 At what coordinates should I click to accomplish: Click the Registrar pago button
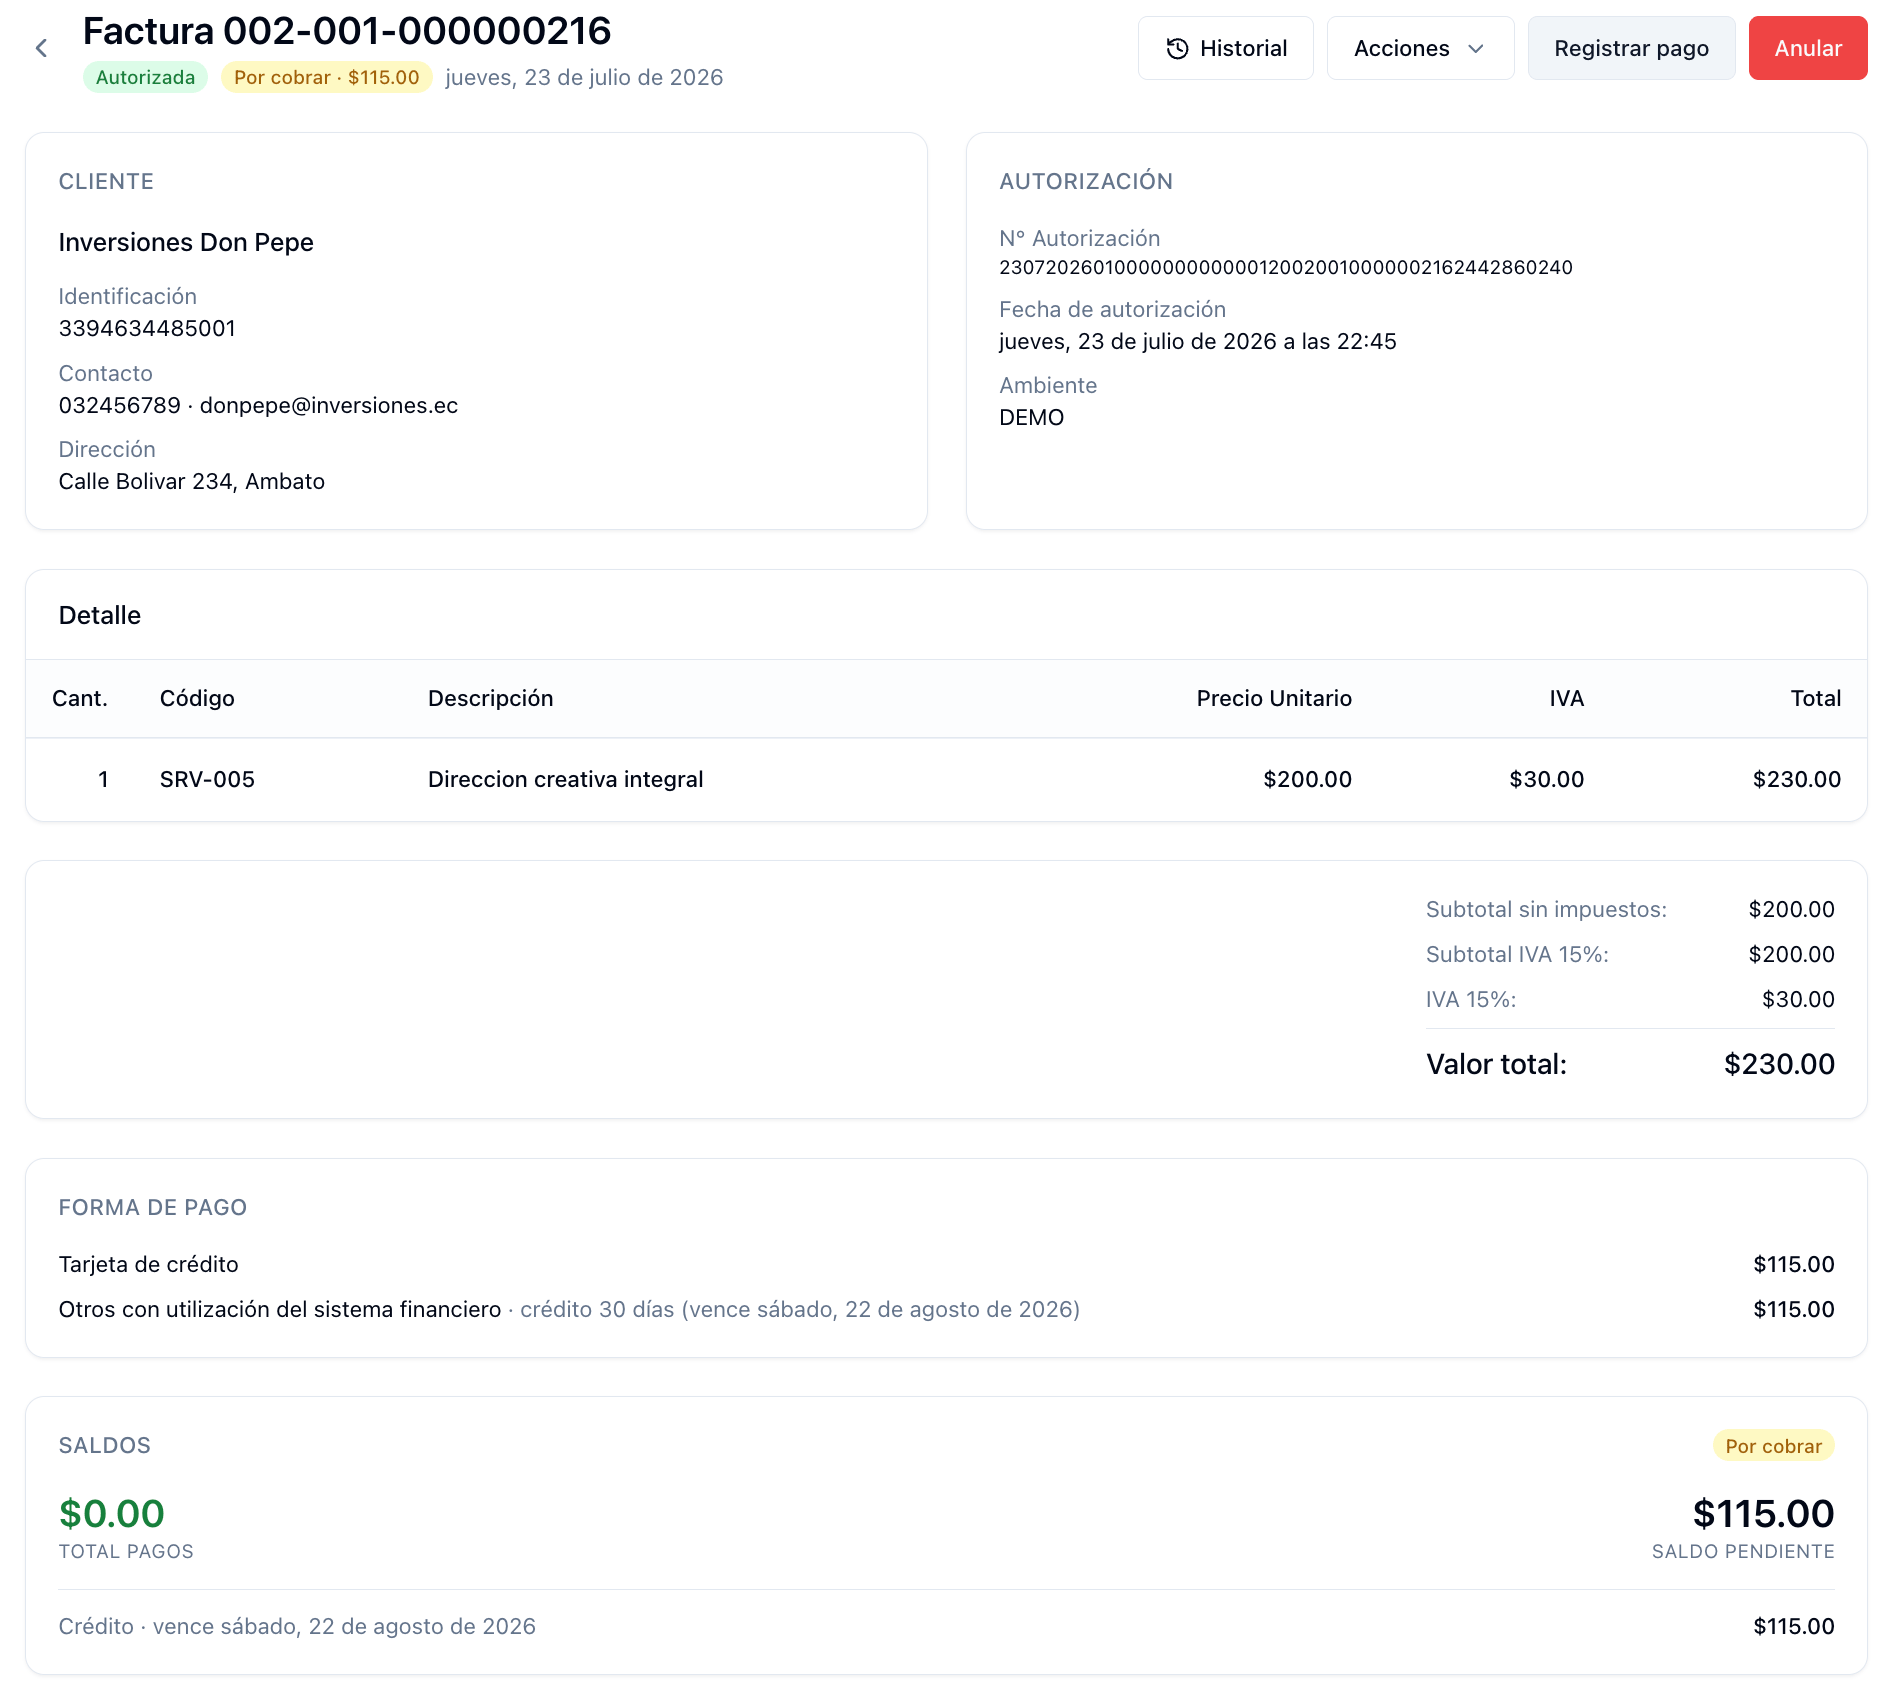1631,48
